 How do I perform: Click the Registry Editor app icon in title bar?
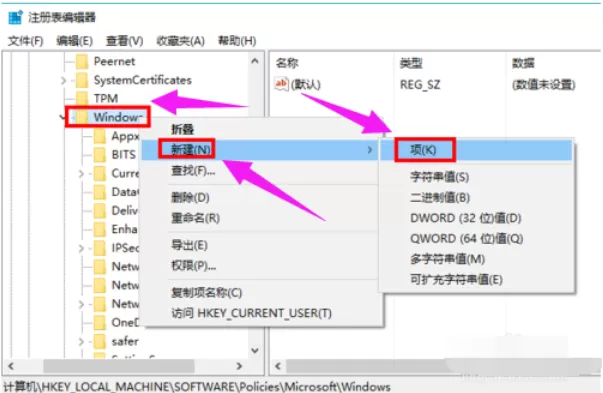pyautogui.click(x=15, y=17)
